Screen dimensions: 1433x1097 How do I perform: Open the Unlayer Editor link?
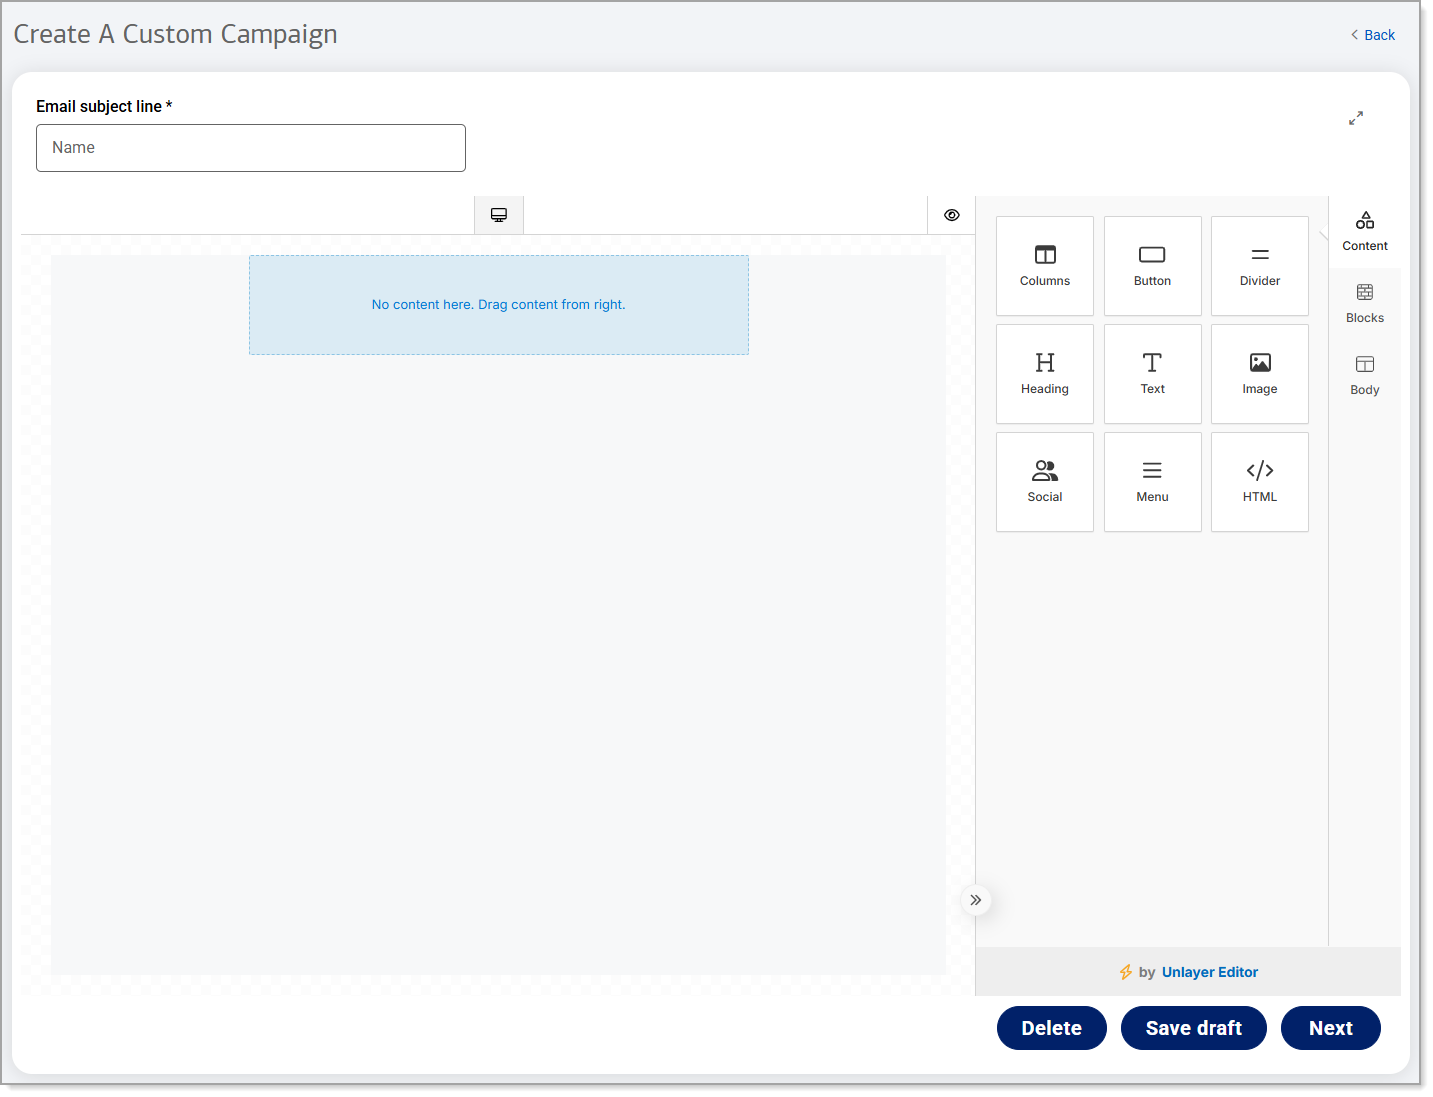click(x=1209, y=972)
